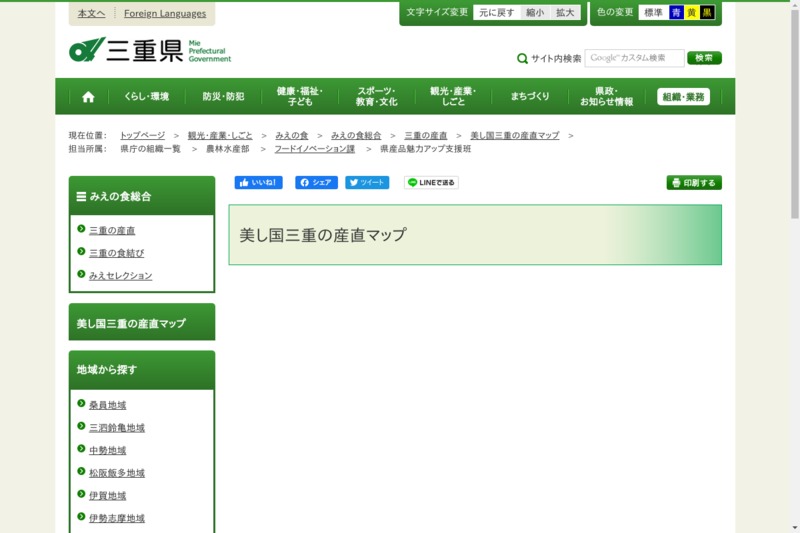This screenshot has width=800, height=533.
Task: Click the Google custom search input field
Action: coord(634,58)
